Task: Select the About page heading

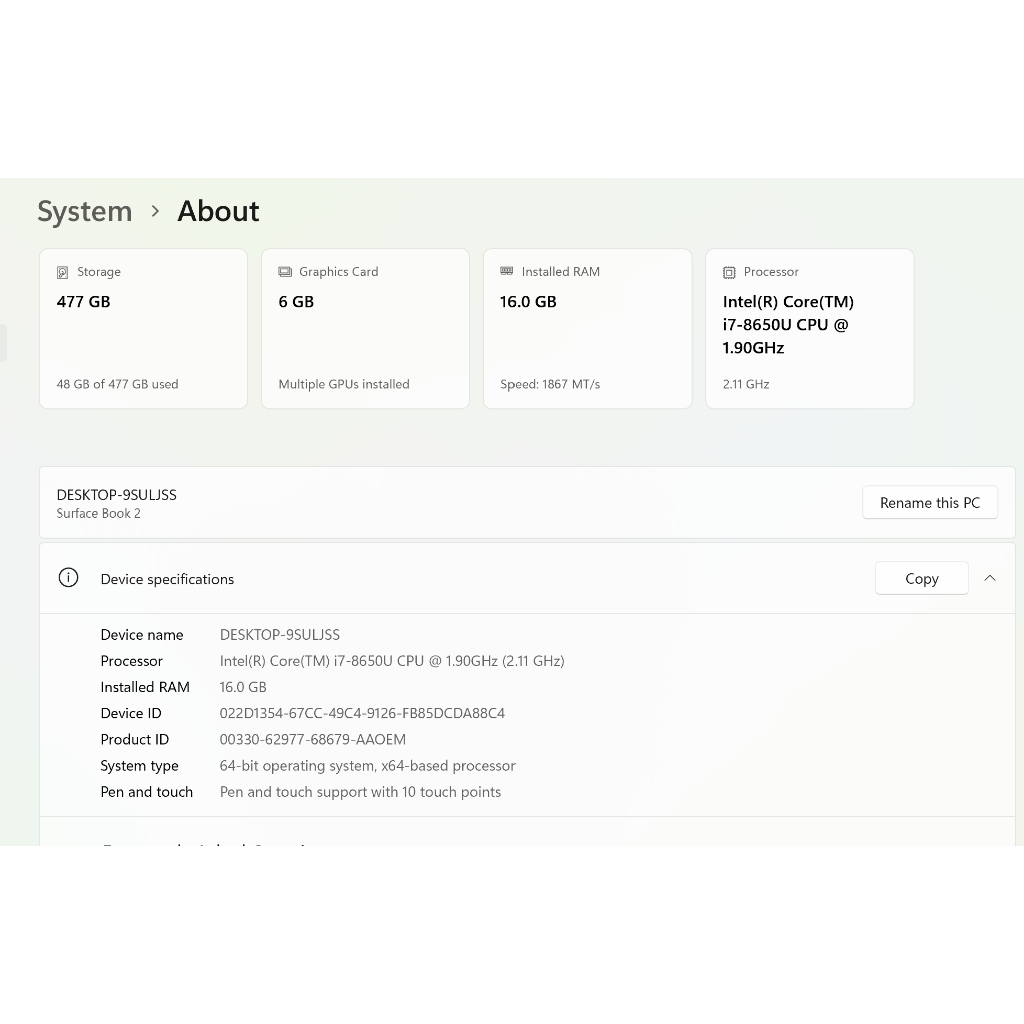Action: tap(218, 211)
